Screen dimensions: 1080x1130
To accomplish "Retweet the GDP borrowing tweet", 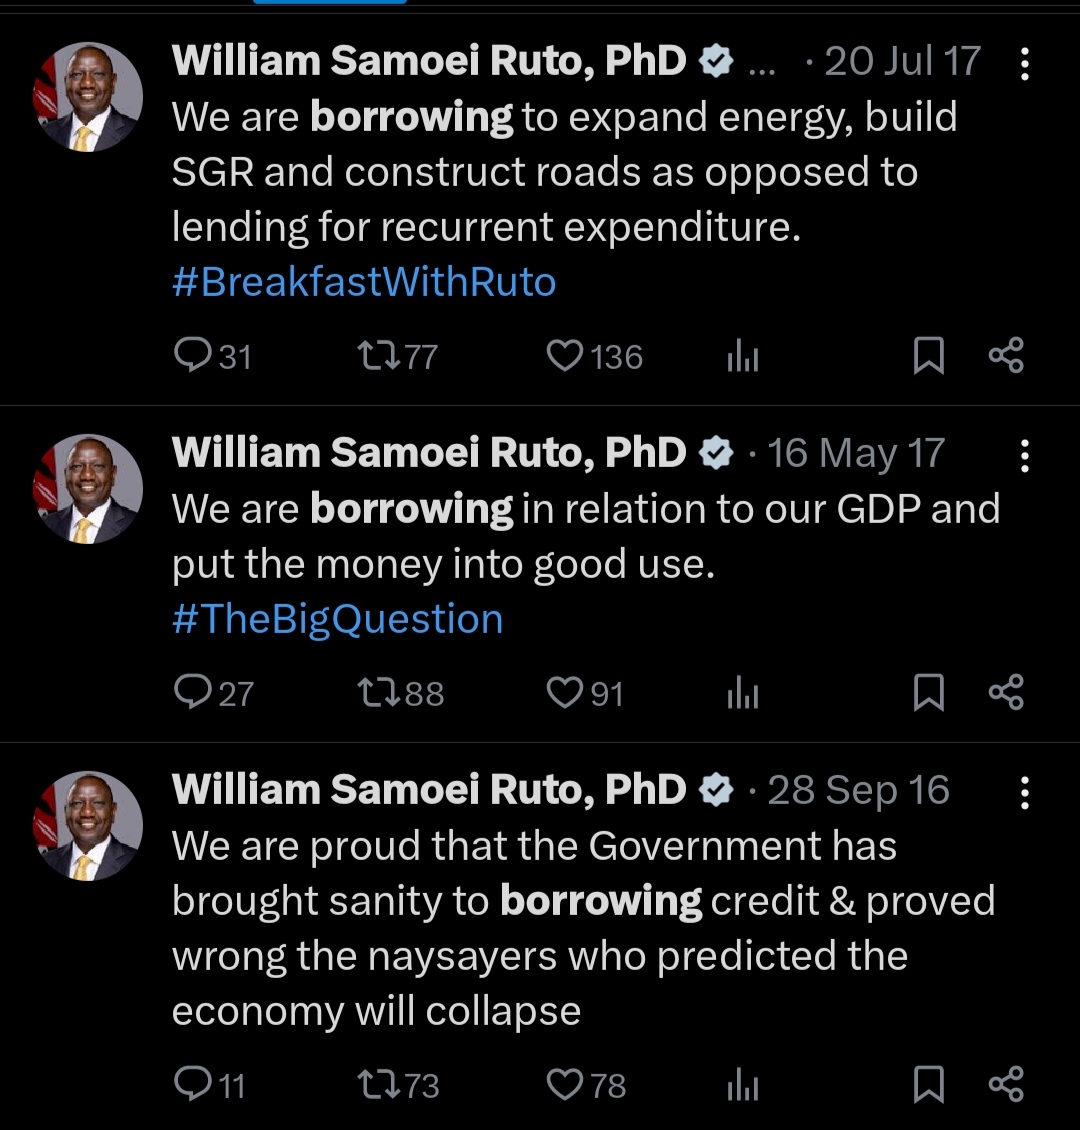I will click(376, 692).
